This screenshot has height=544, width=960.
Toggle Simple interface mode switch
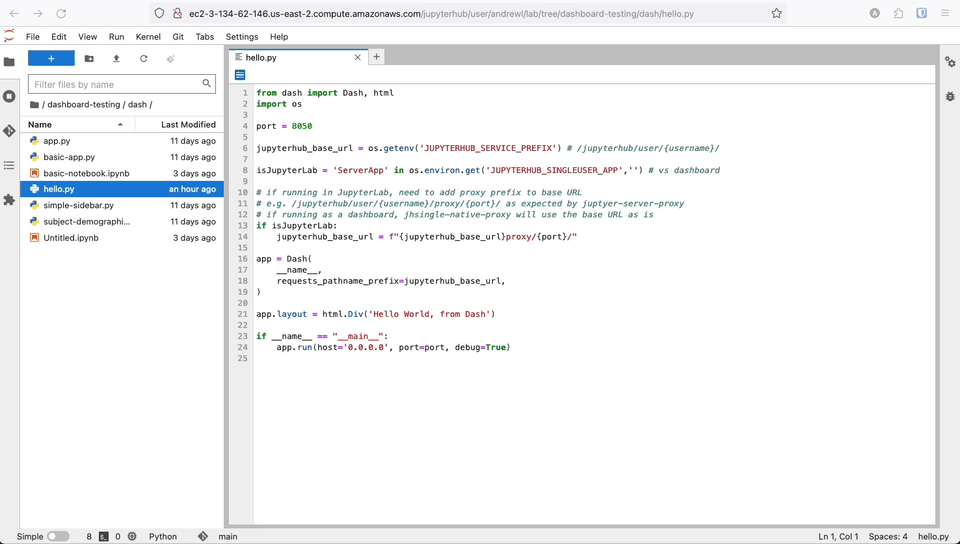pyautogui.click(x=58, y=536)
